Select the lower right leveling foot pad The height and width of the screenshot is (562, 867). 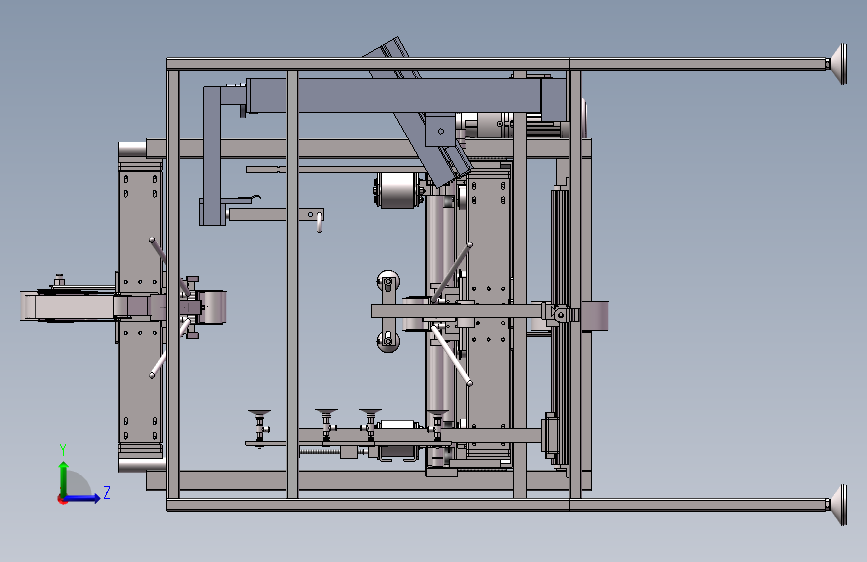tap(838, 505)
